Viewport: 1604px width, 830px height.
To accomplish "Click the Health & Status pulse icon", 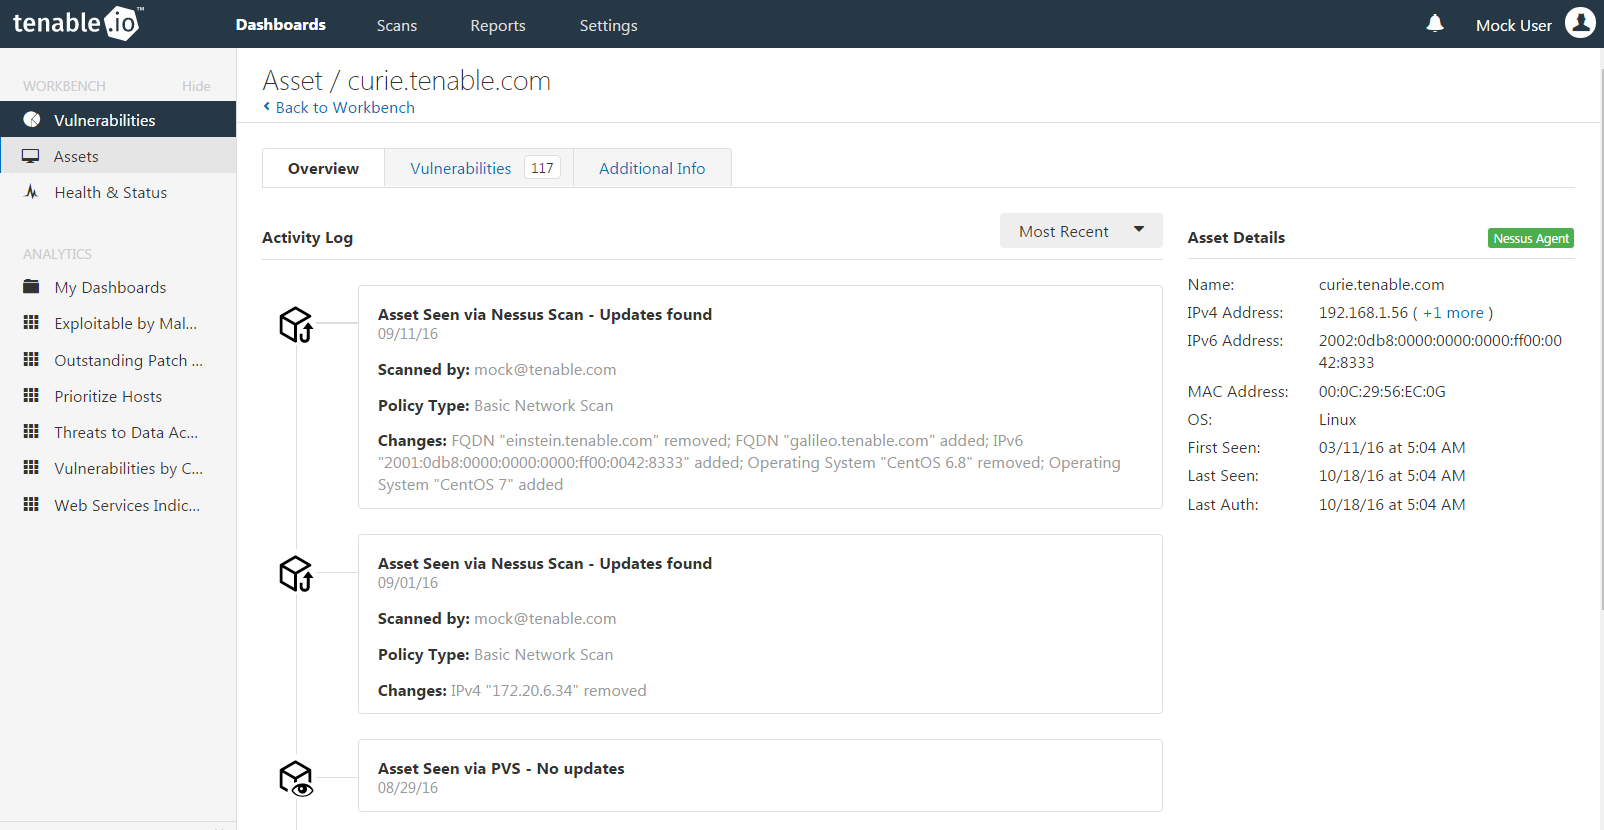I will pos(32,192).
